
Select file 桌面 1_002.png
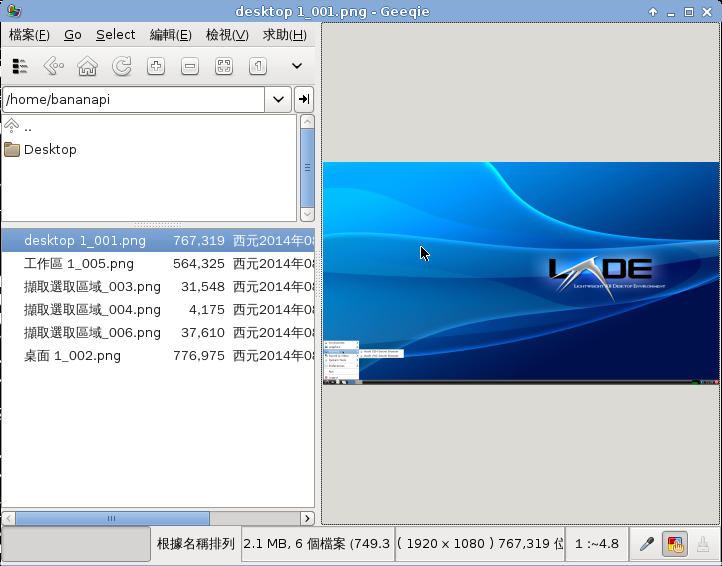coord(158,356)
